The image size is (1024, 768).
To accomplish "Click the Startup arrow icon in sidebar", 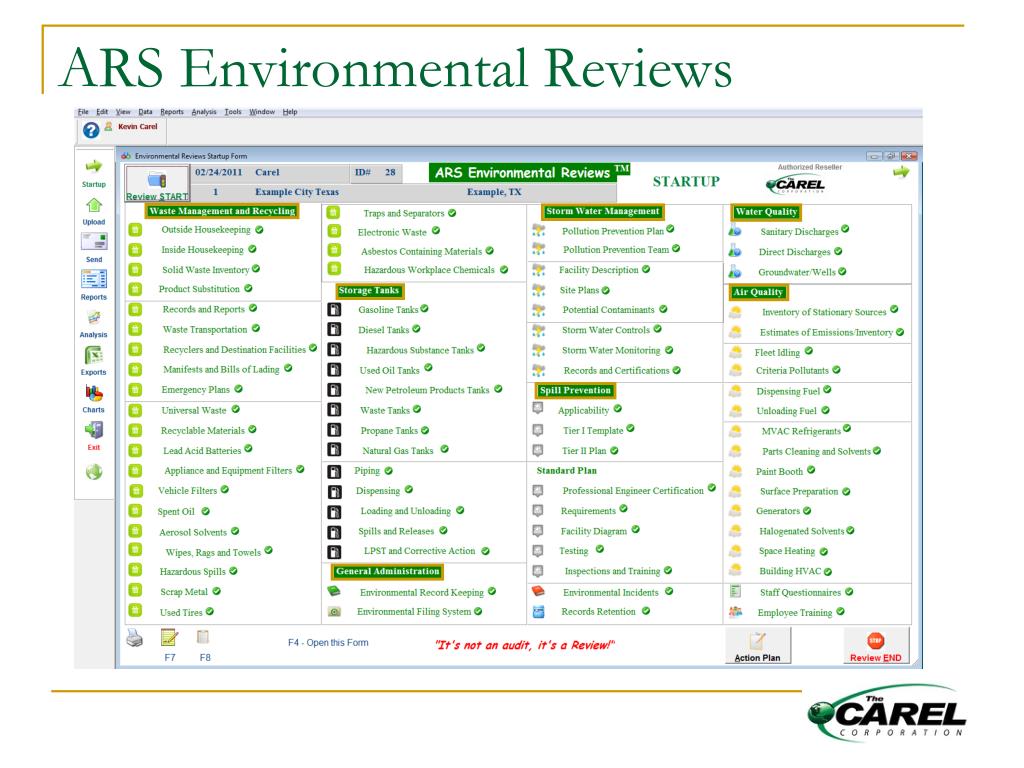I will tap(94, 167).
